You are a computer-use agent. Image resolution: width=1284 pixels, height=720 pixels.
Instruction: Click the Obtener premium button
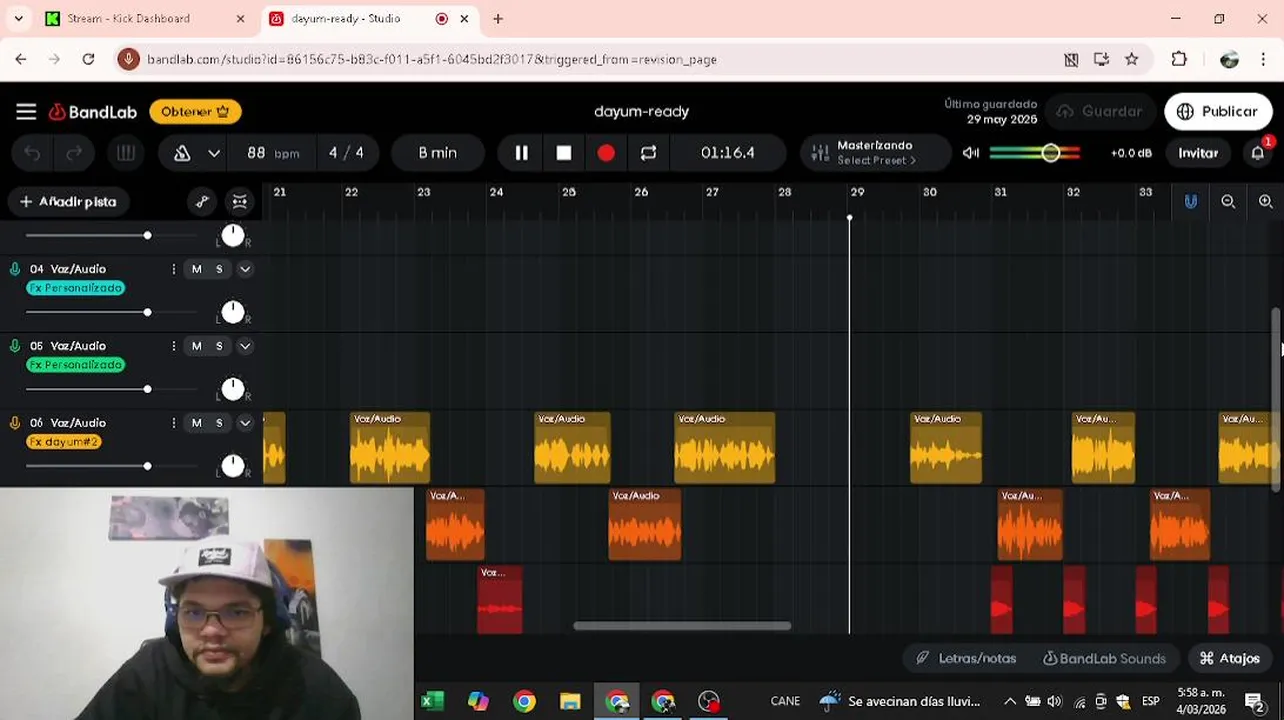195,111
